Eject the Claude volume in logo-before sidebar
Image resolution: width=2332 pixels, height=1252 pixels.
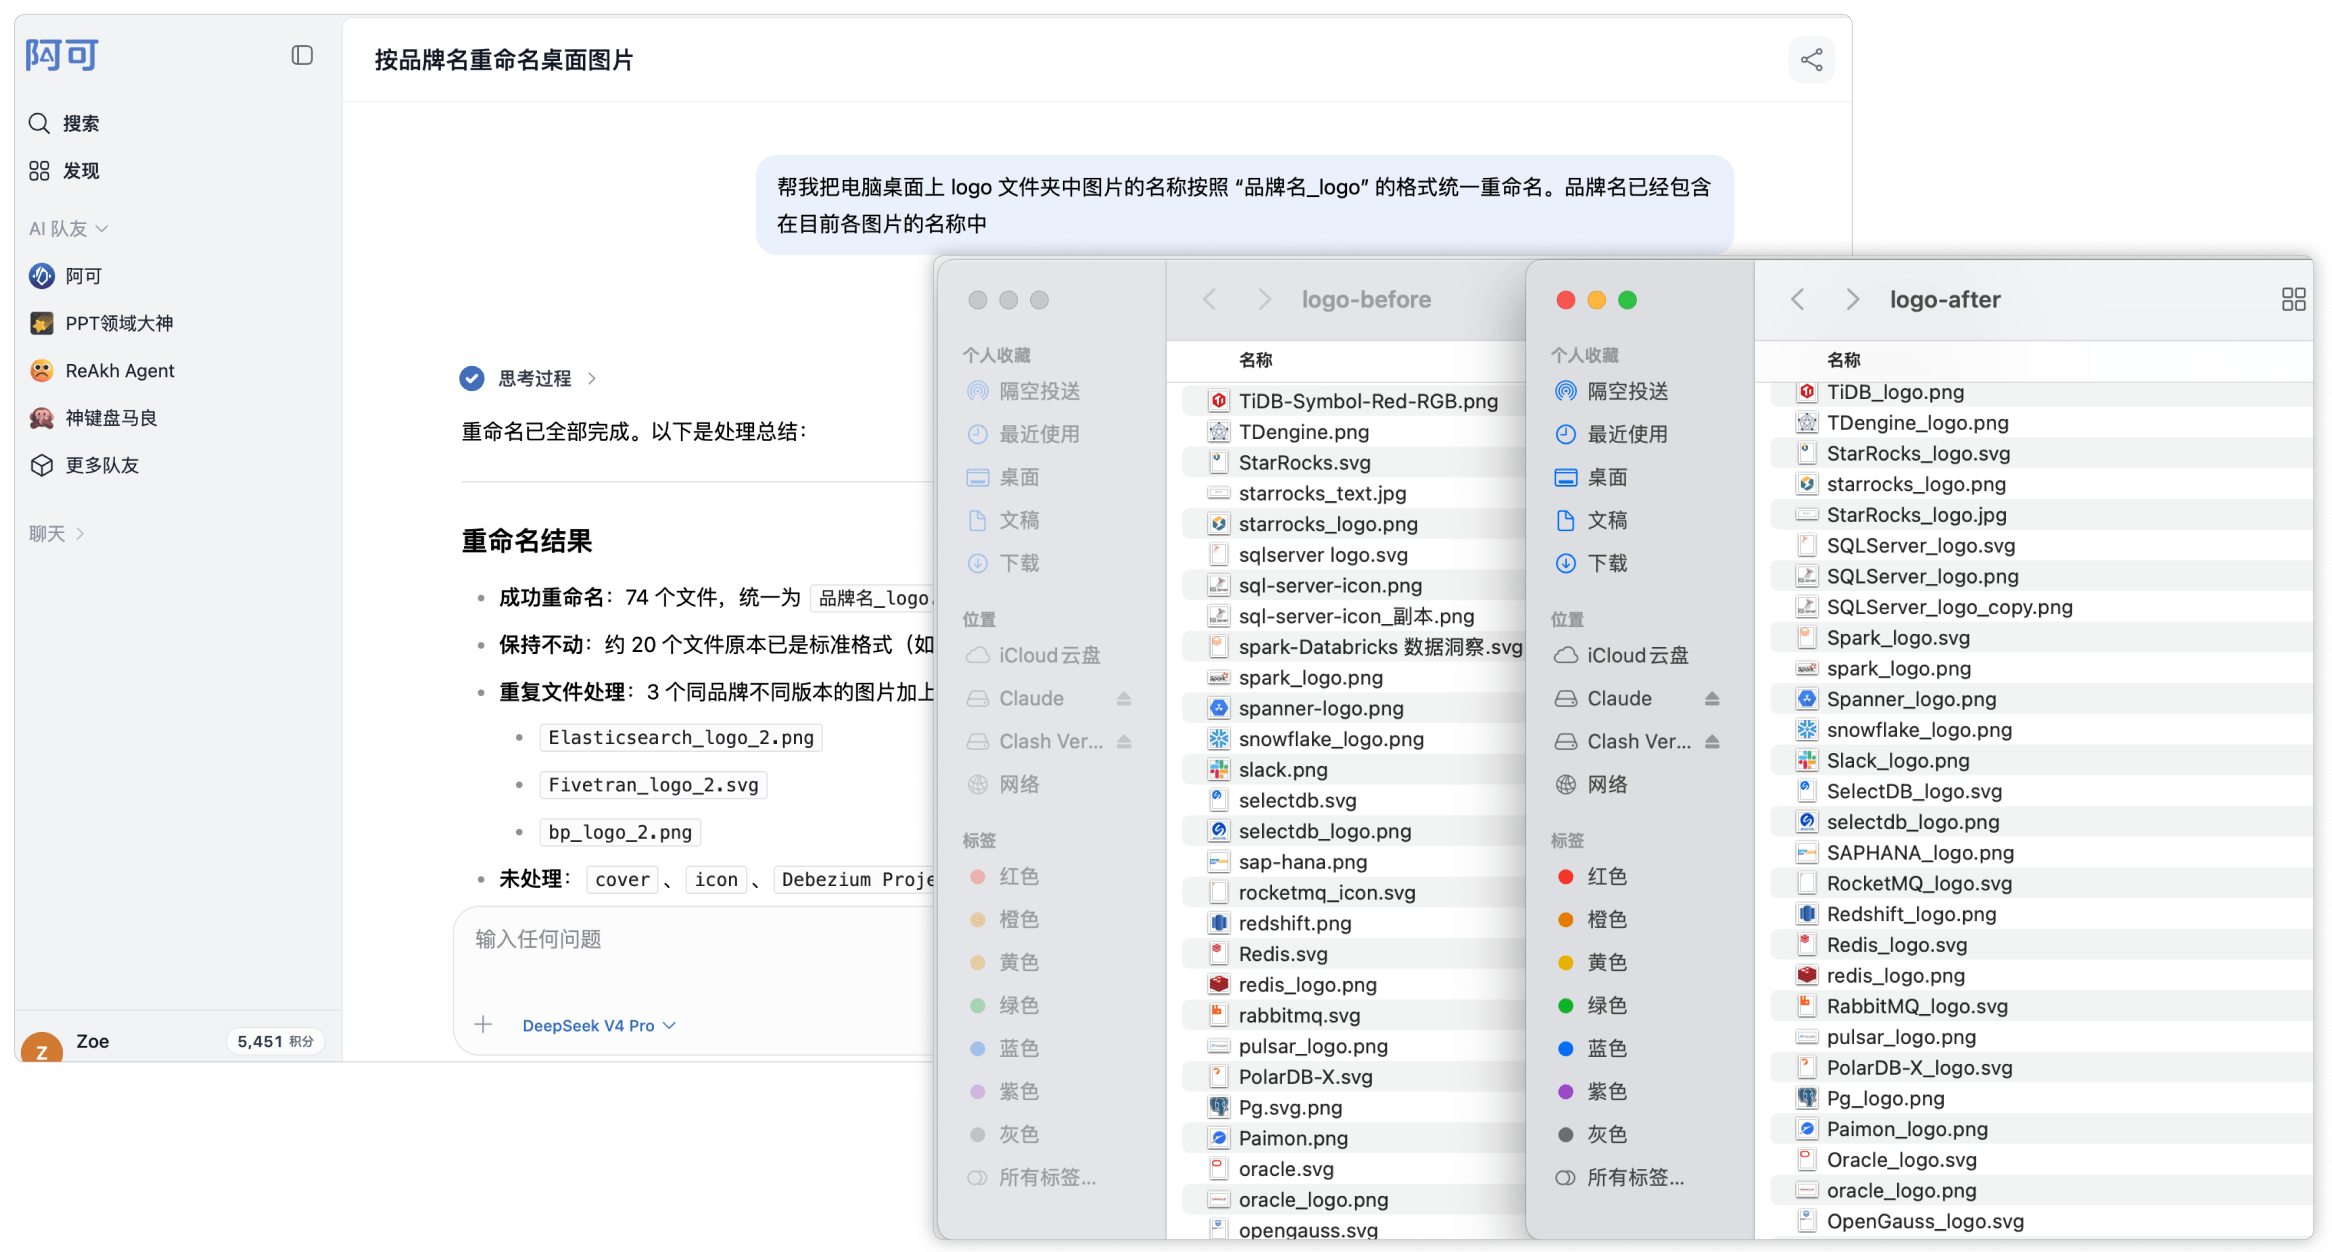1124,698
